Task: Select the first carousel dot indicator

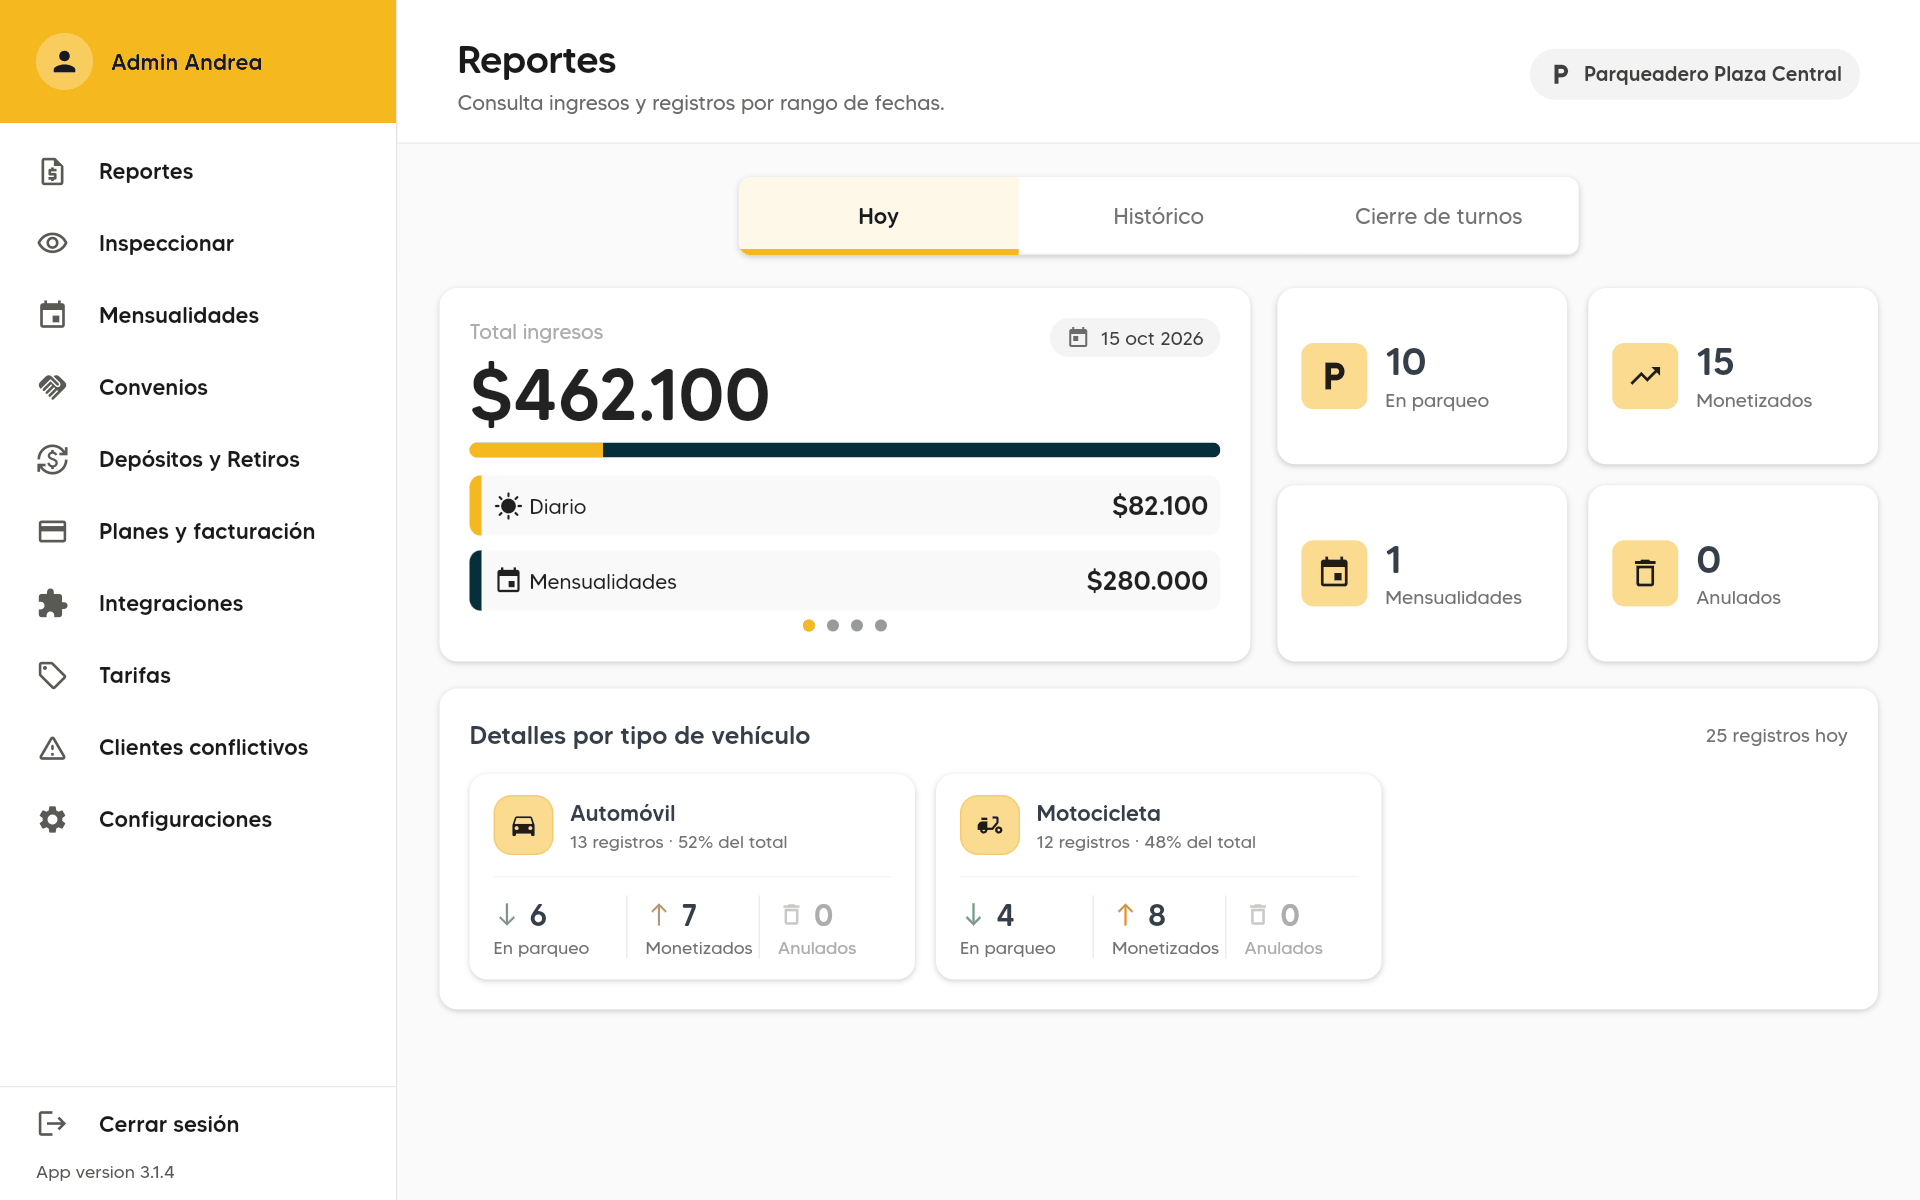Action: (x=809, y=625)
